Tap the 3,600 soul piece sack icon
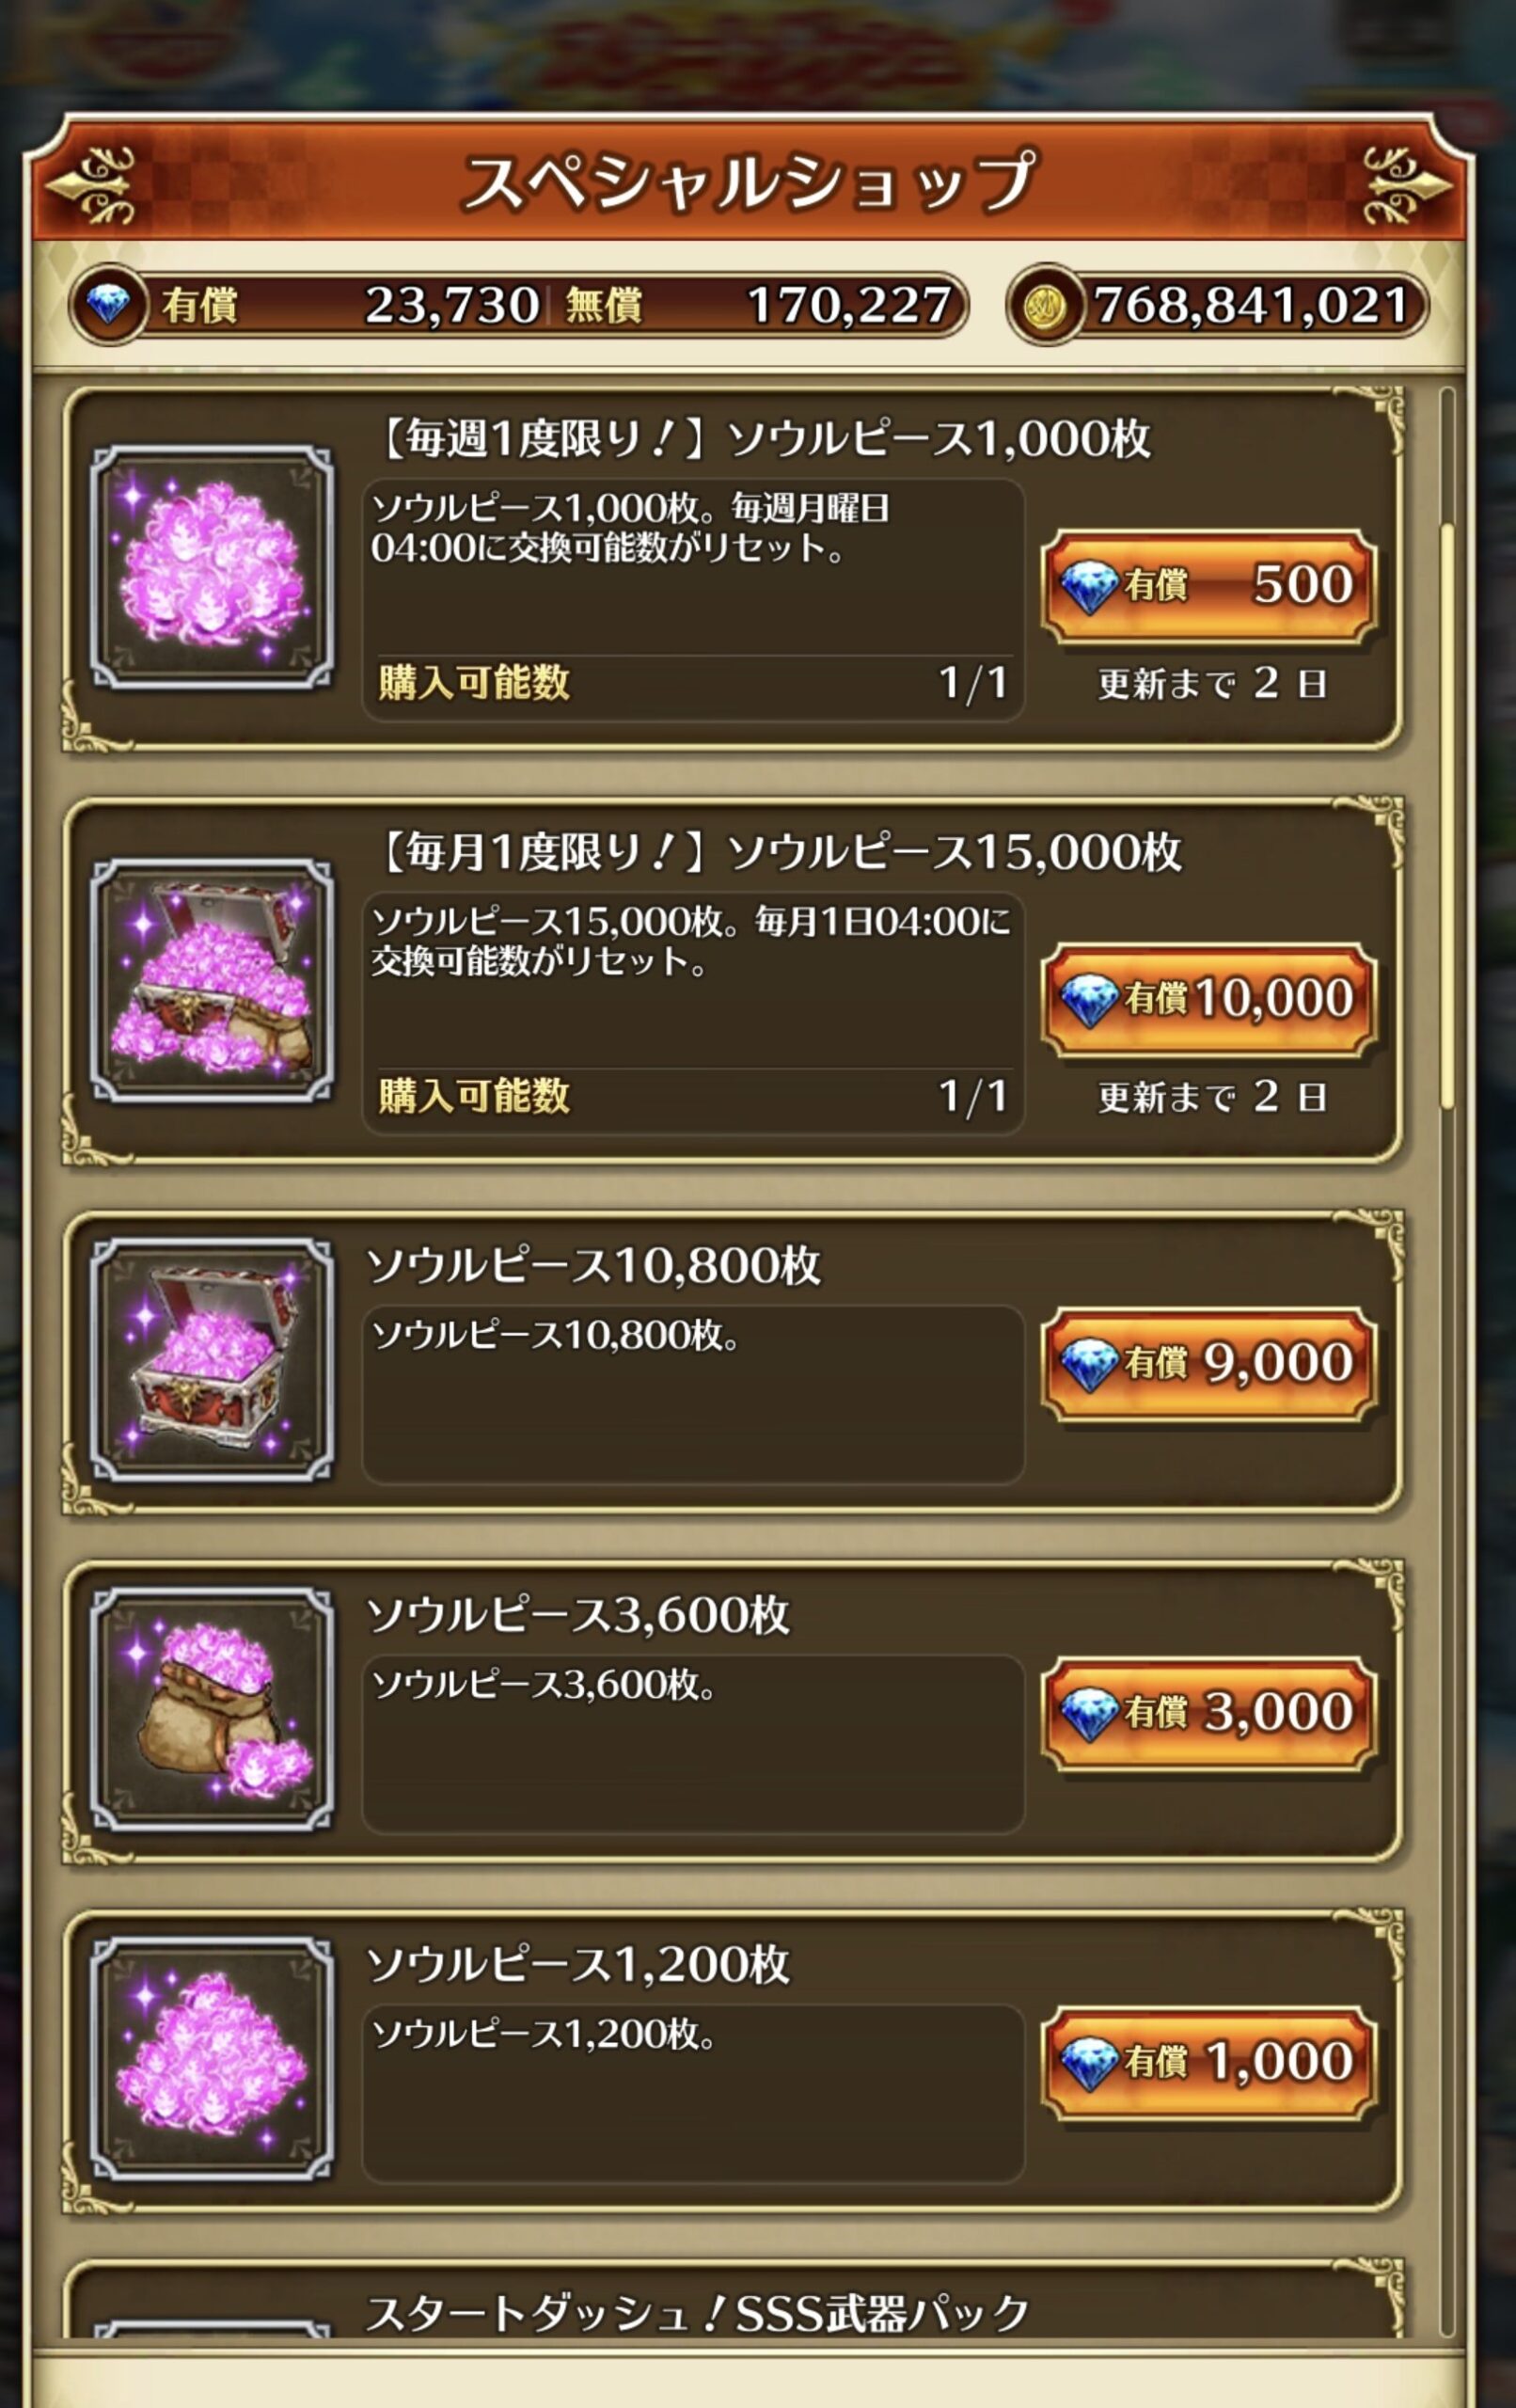Image resolution: width=1516 pixels, height=2408 pixels. pyautogui.click(x=211, y=1710)
